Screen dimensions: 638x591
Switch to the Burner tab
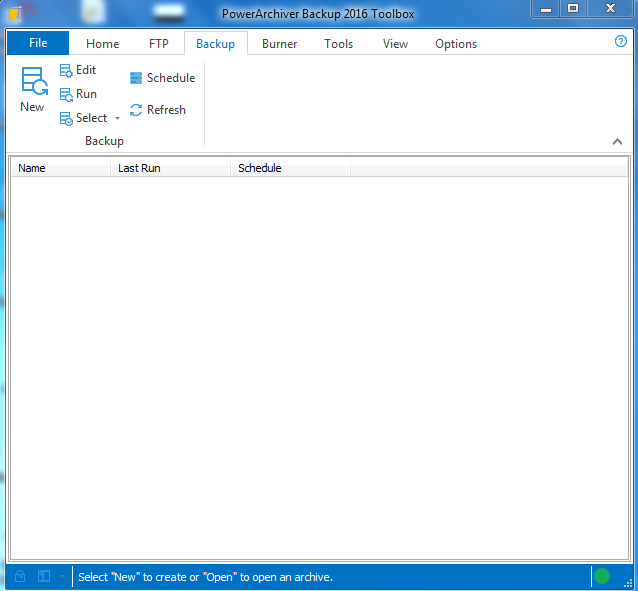[x=280, y=44]
